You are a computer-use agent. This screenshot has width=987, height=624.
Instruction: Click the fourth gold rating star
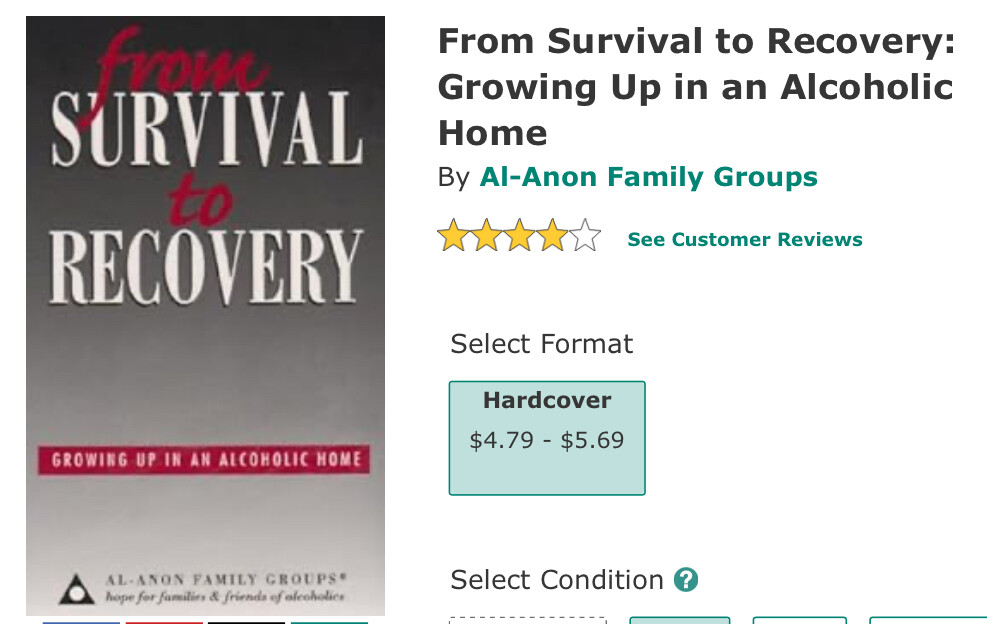[552, 237]
